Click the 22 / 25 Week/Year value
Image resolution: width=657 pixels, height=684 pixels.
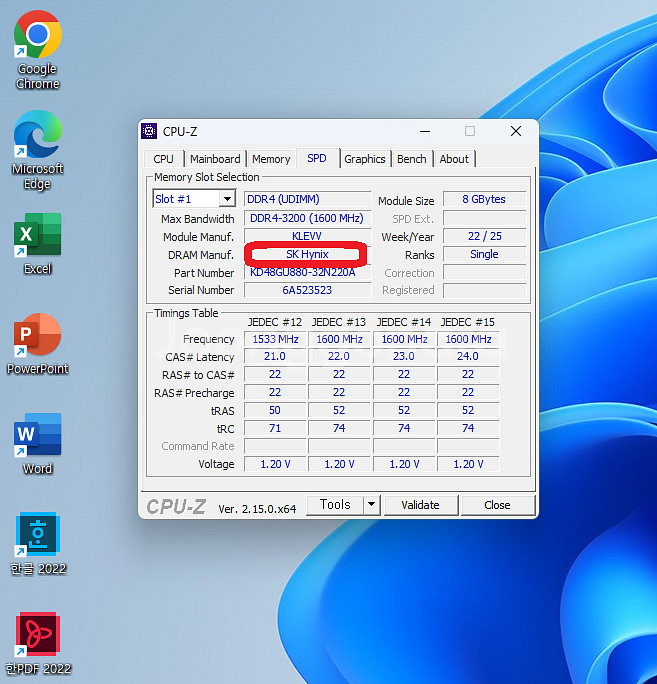click(x=484, y=236)
